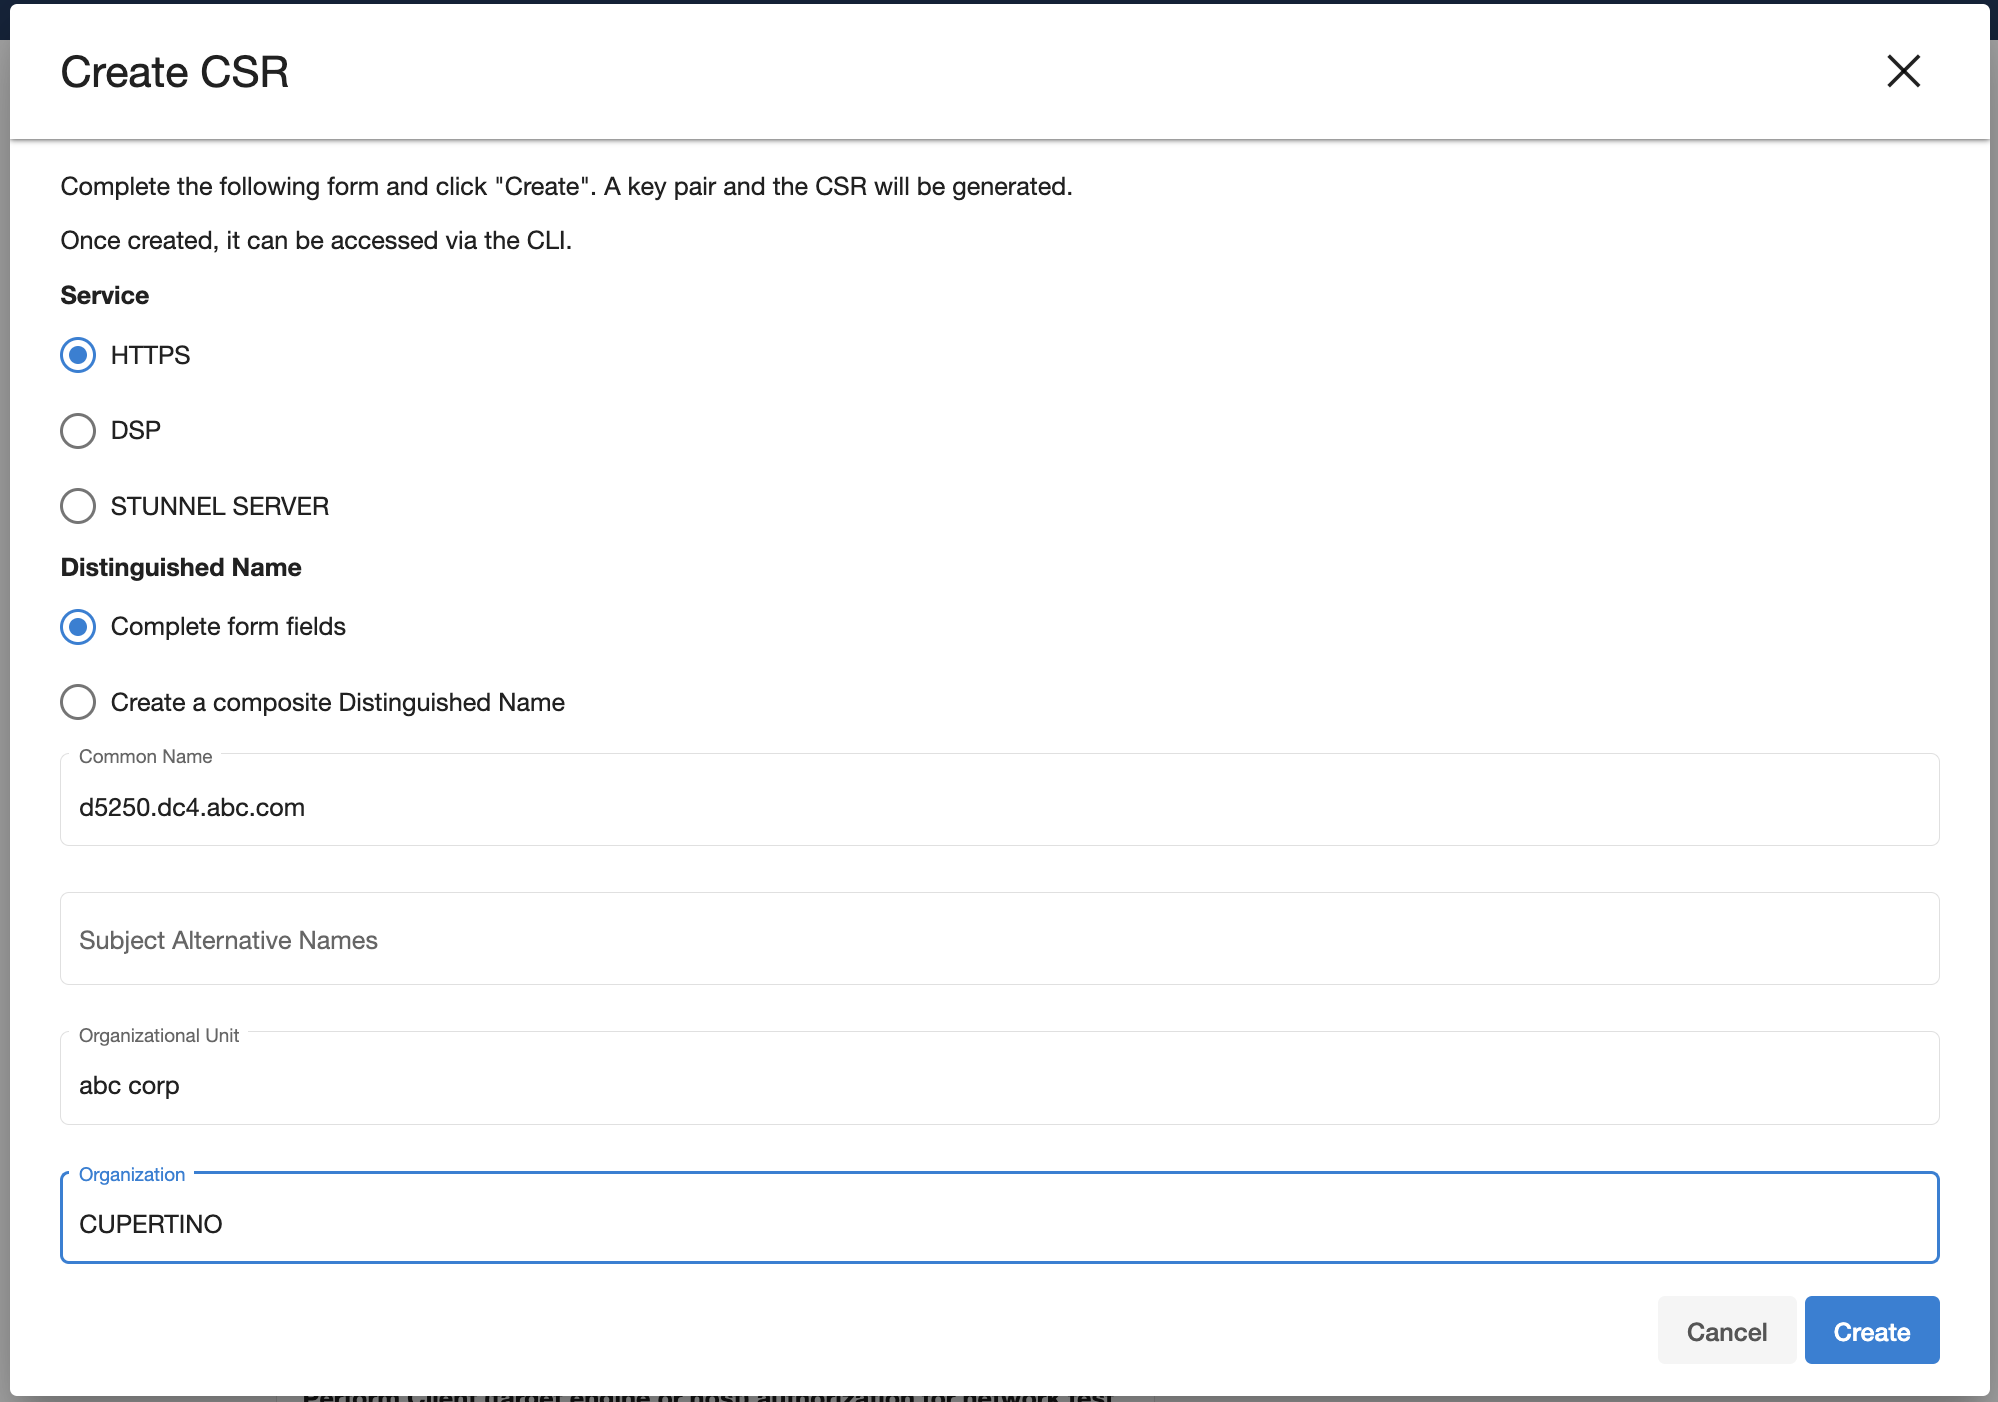The width and height of the screenshot is (1998, 1402).
Task: Select Complete form fields radio option
Action: click(78, 627)
